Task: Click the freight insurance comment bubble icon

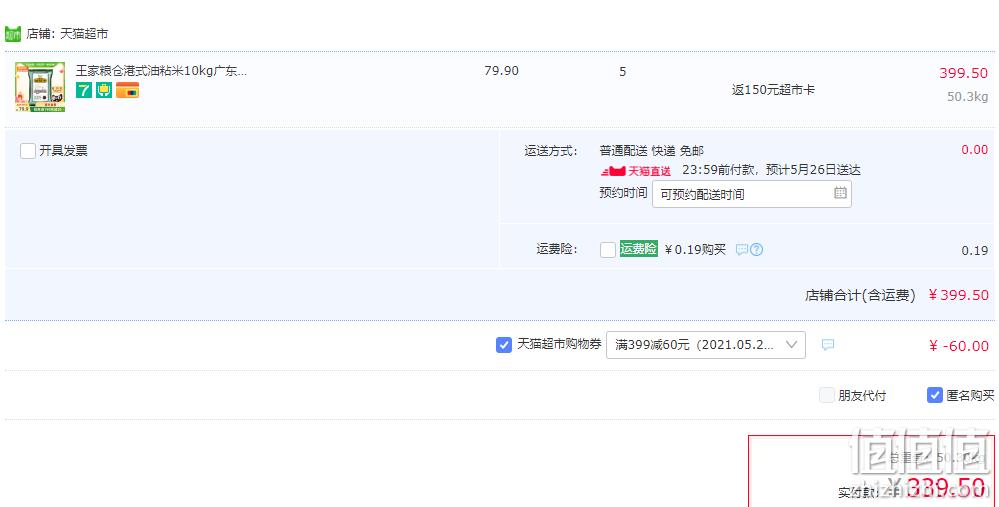Action: tap(742, 250)
